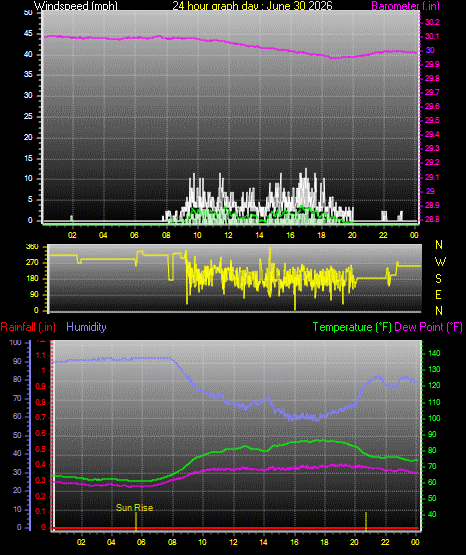
Task: Click the Dew Point (°F) legend label
Action: click(x=428, y=327)
